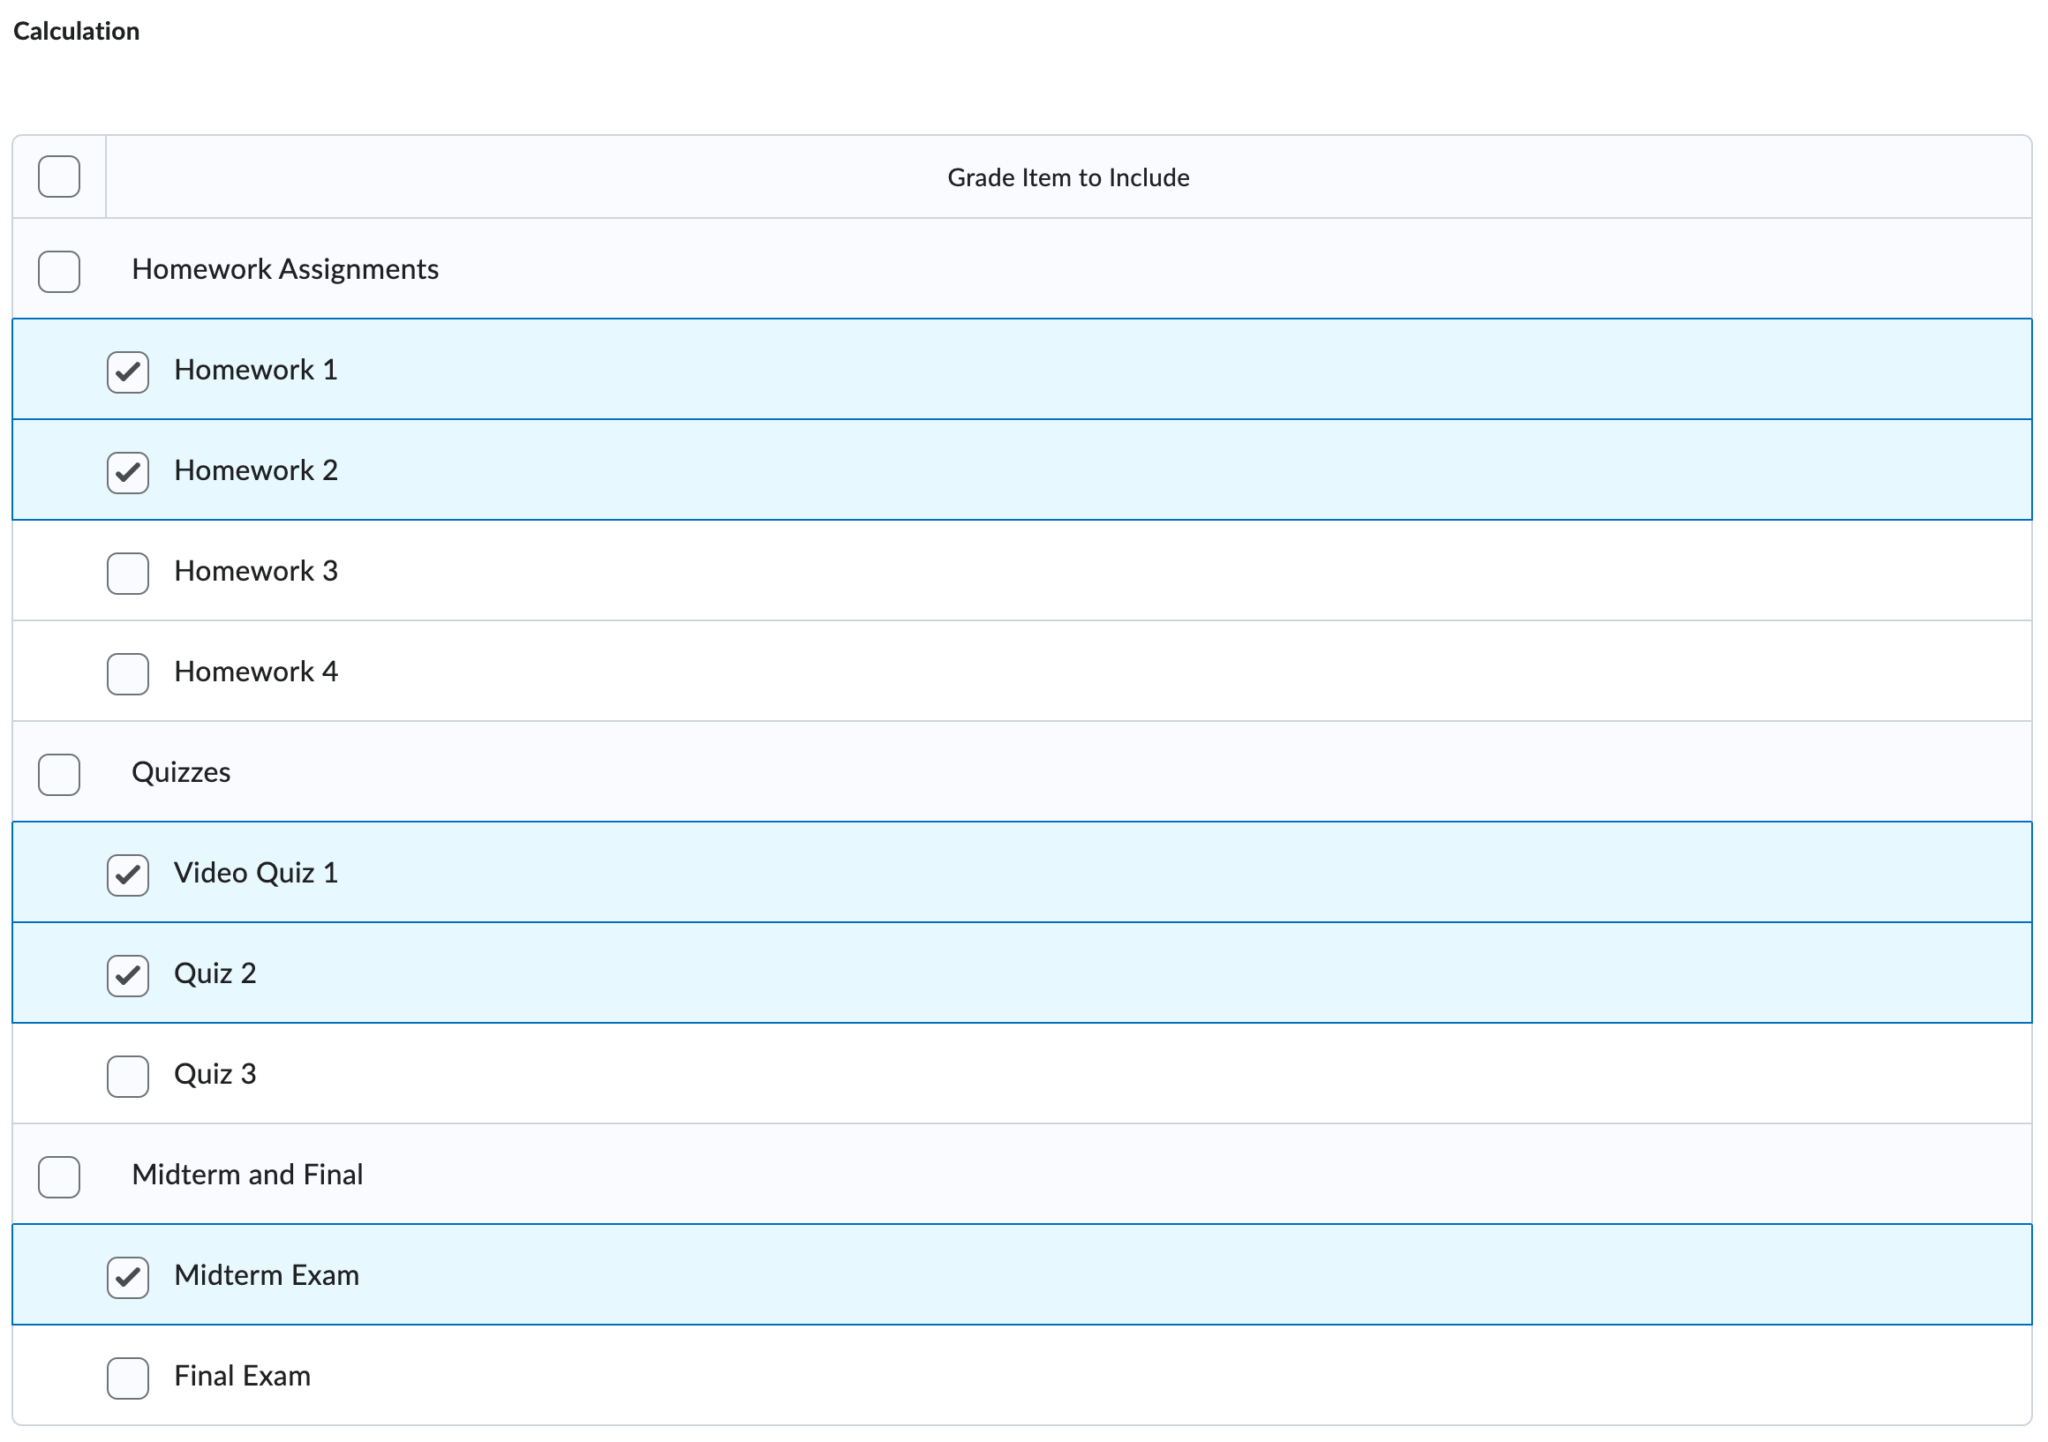The height and width of the screenshot is (1442, 2048).
Task: Click the Final Exam row label
Action: click(x=242, y=1376)
